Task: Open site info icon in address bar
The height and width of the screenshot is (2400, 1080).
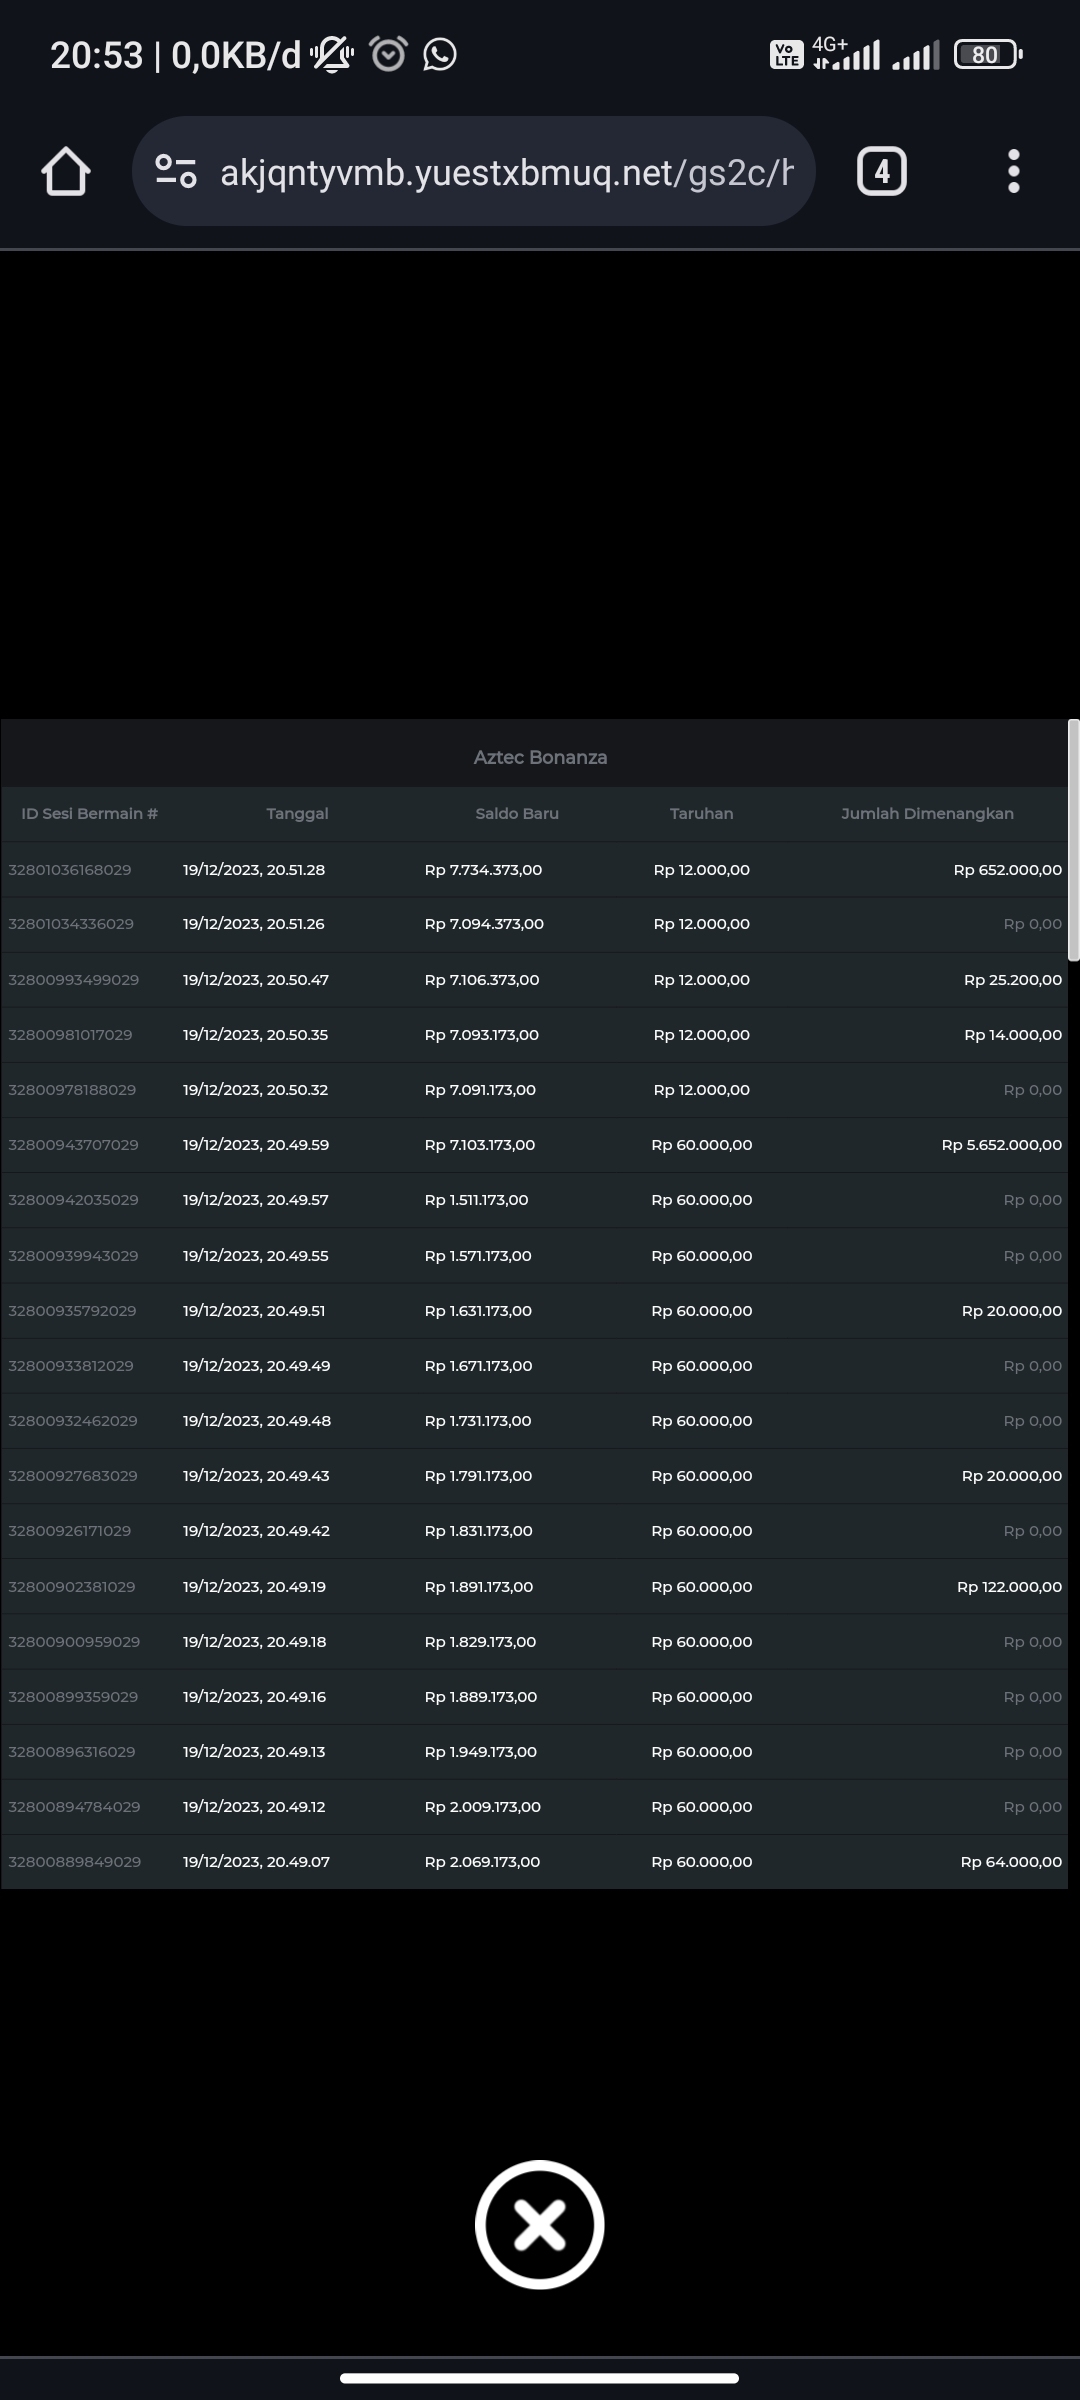Action: pyautogui.click(x=176, y=172)
